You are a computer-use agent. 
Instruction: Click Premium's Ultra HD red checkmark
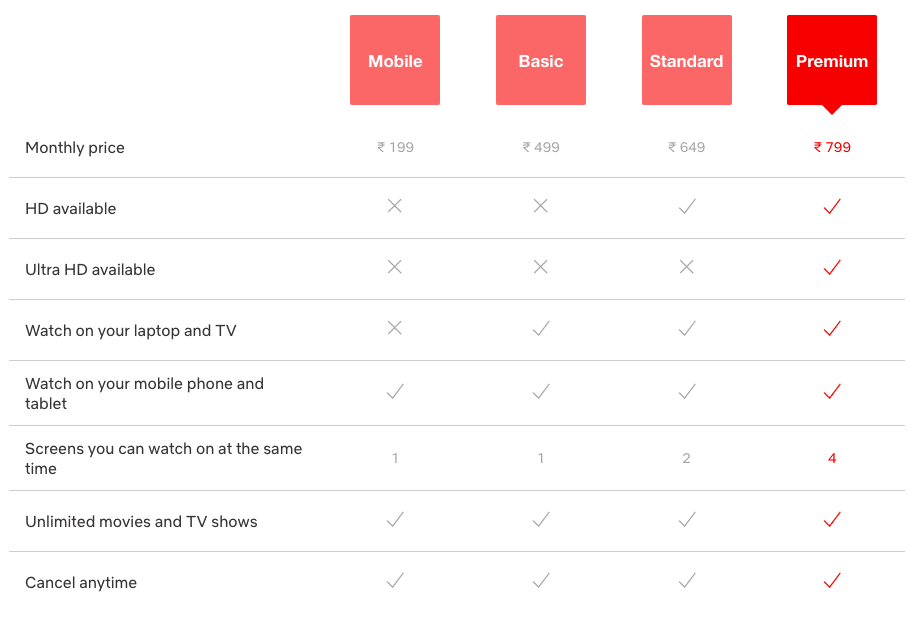pos(832,267)
